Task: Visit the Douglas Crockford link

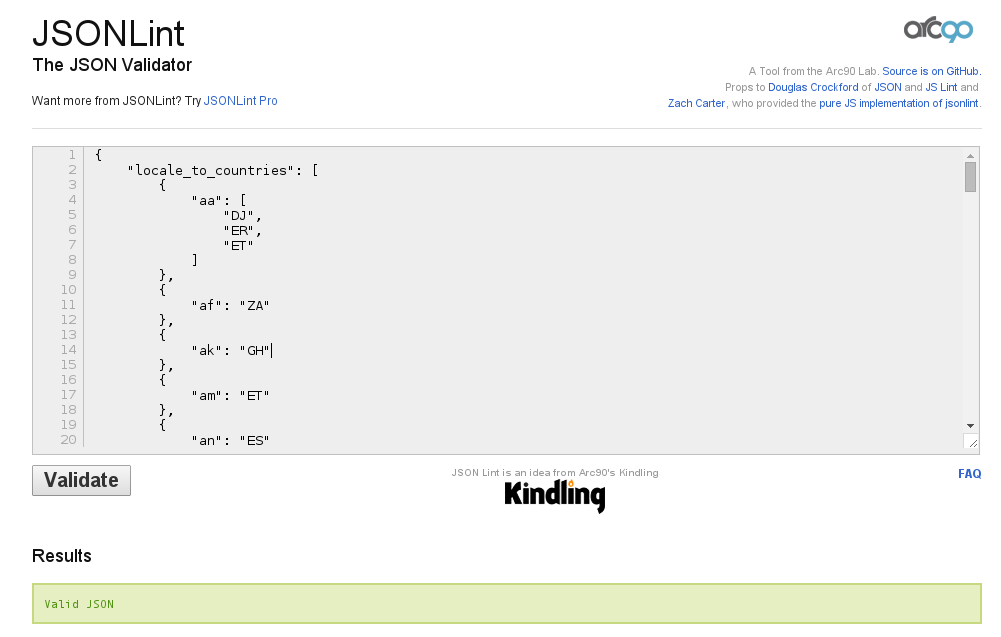Action: 813,87
